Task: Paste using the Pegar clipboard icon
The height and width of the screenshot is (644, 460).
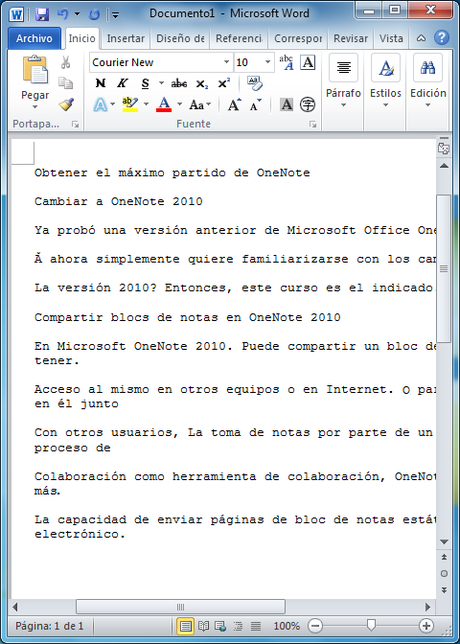Action: click(35, 70)
